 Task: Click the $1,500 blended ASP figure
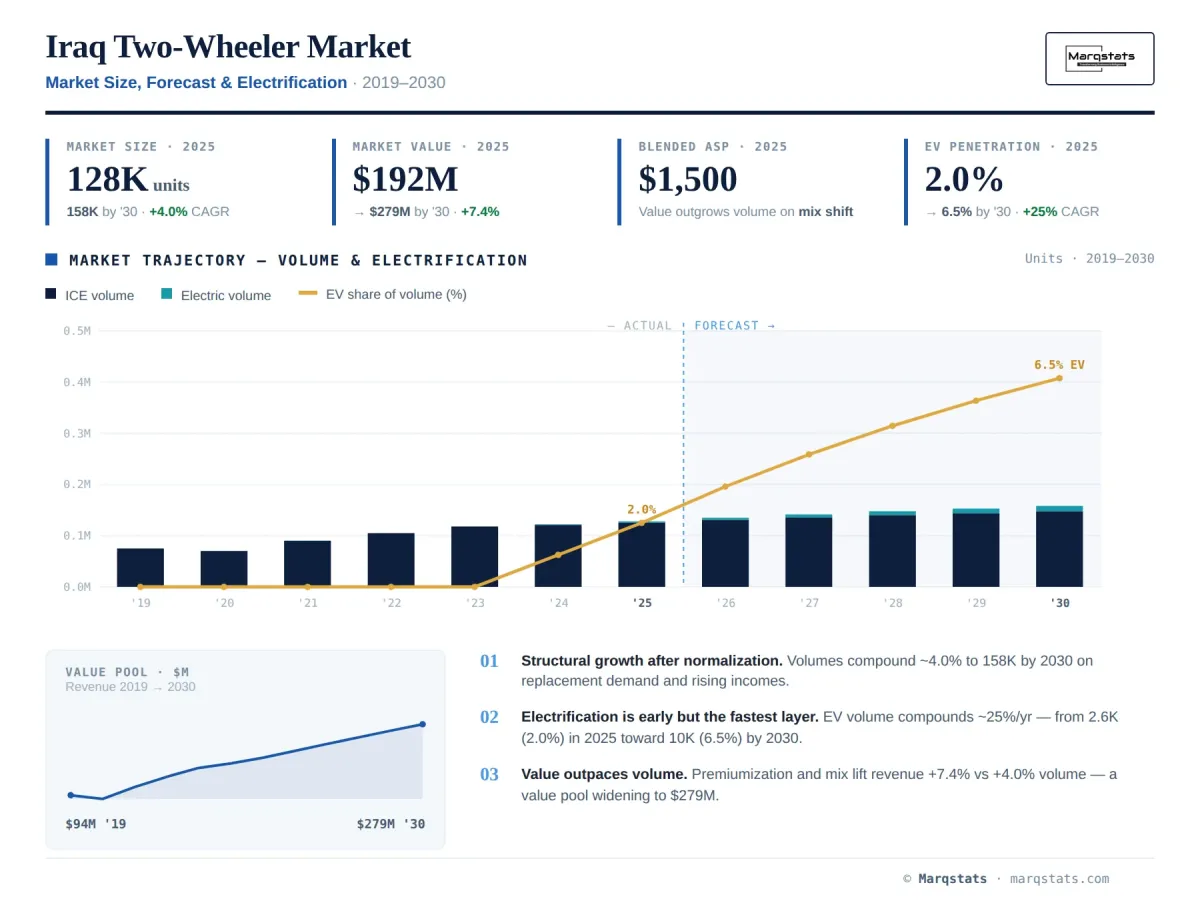coord(688,179)
